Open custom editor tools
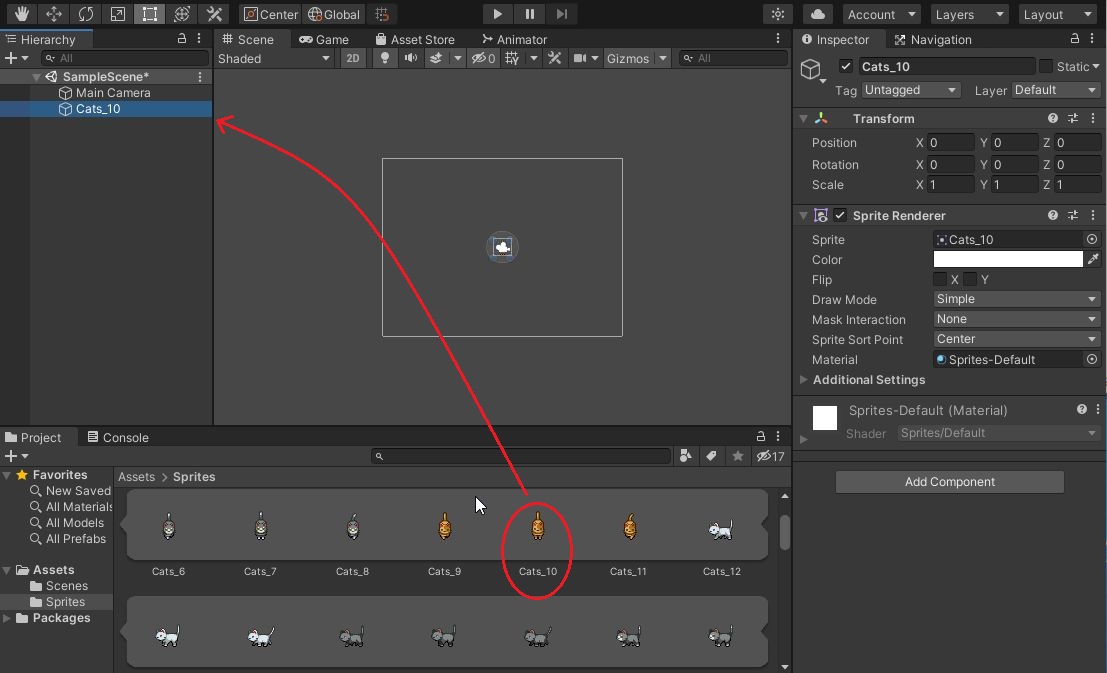This screenshot has width=1107, height=673. tap(214, 13)
